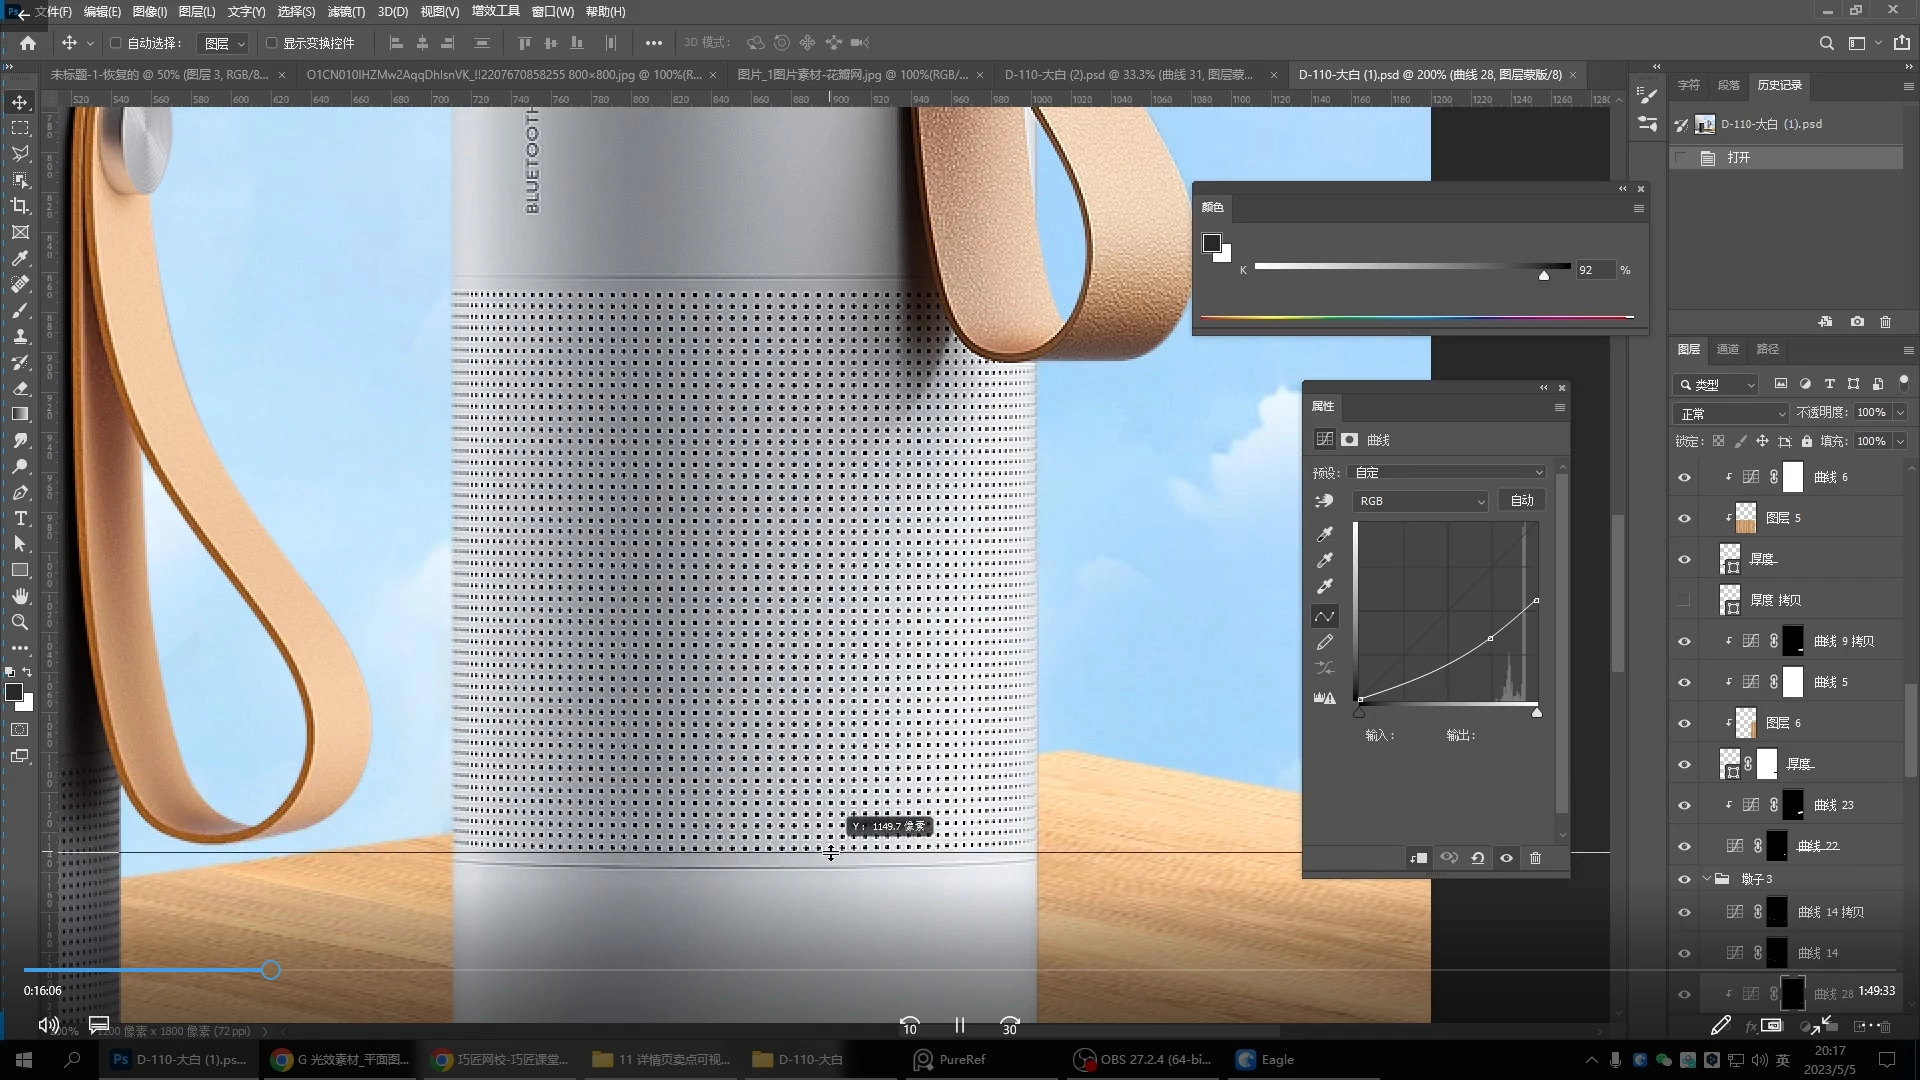Select the Eraser tool
1920x1080 pixels.
(20, 388)
